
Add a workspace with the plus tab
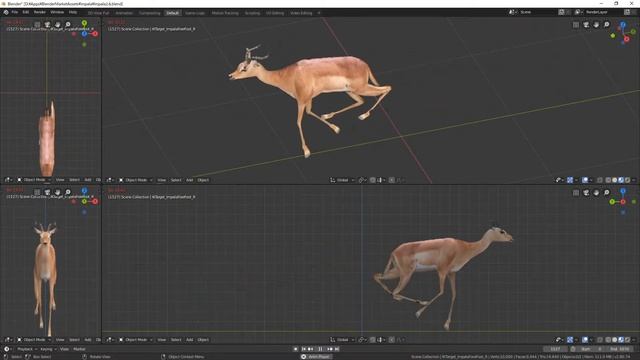click(319, 13)
